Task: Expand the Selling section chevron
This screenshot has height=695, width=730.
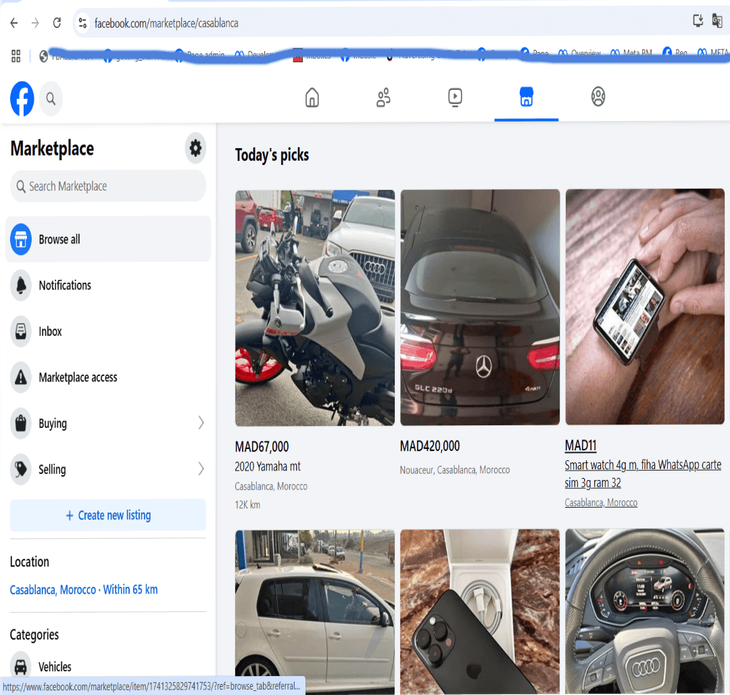Action: point(201,469)
